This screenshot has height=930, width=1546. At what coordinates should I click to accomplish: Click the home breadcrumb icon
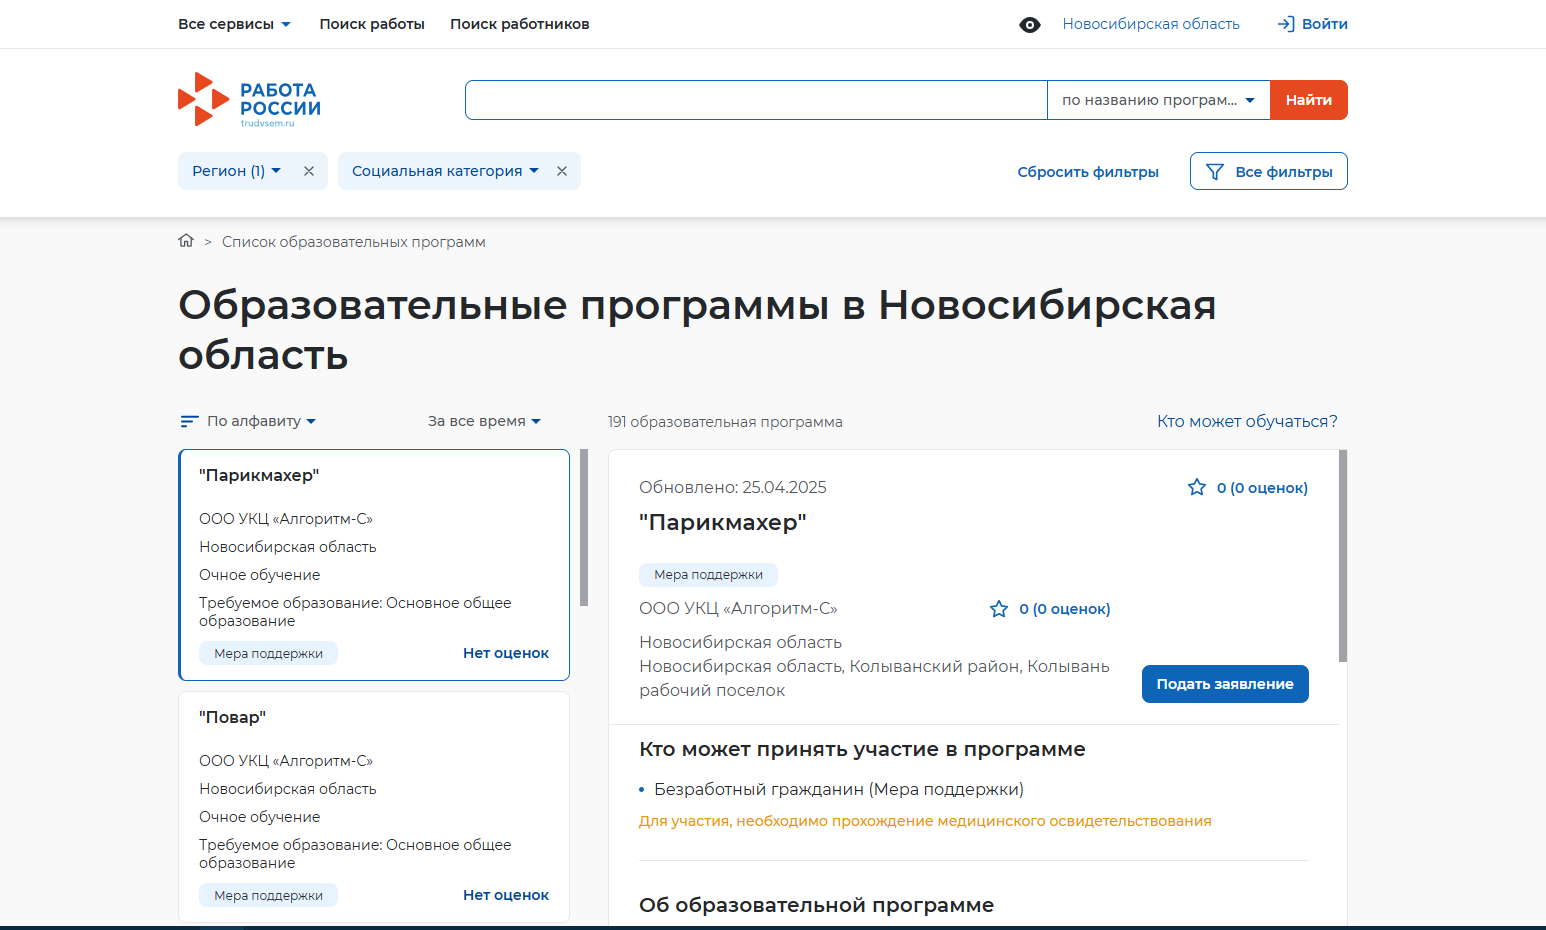coord(186,241)
